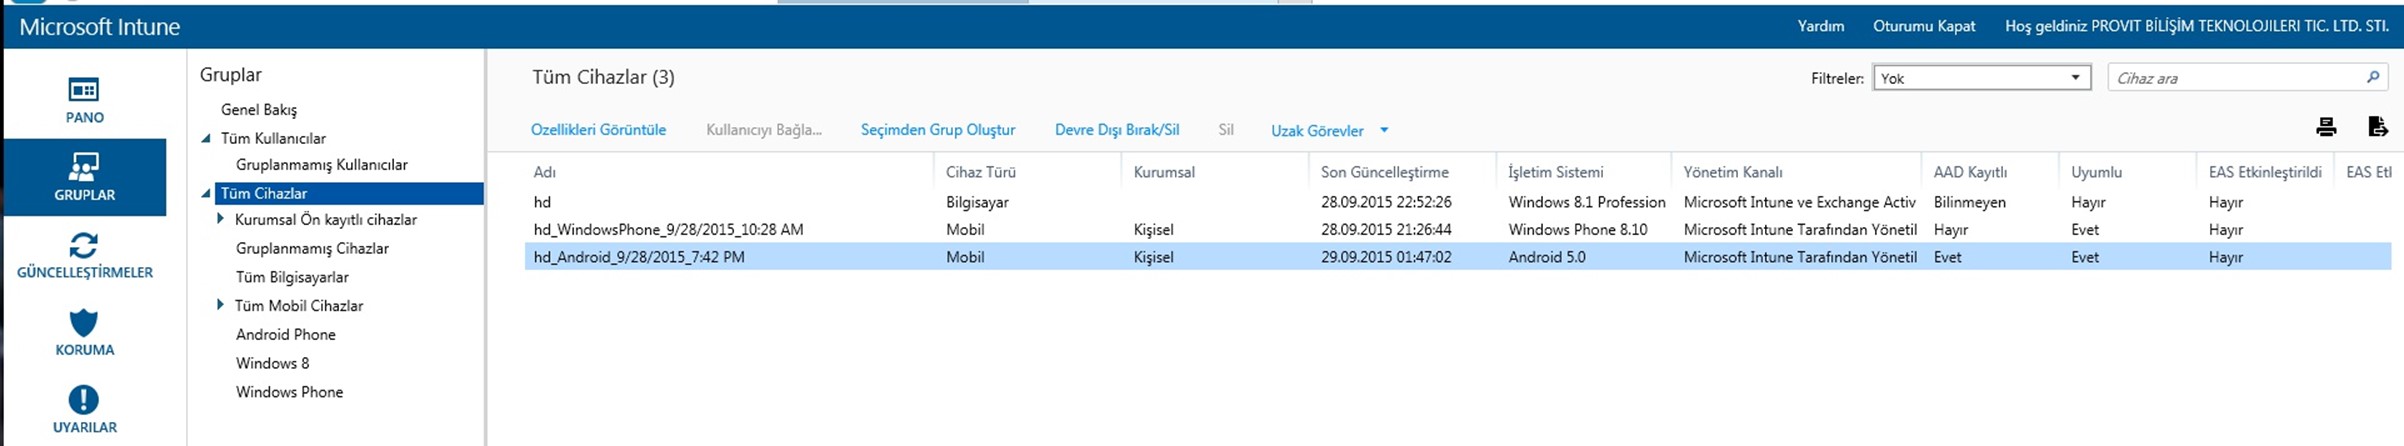Sort by the Uyumlu column header
Image resolution: width=2404 pixels, height=446 pixels.
click(x=2096, y=172)
